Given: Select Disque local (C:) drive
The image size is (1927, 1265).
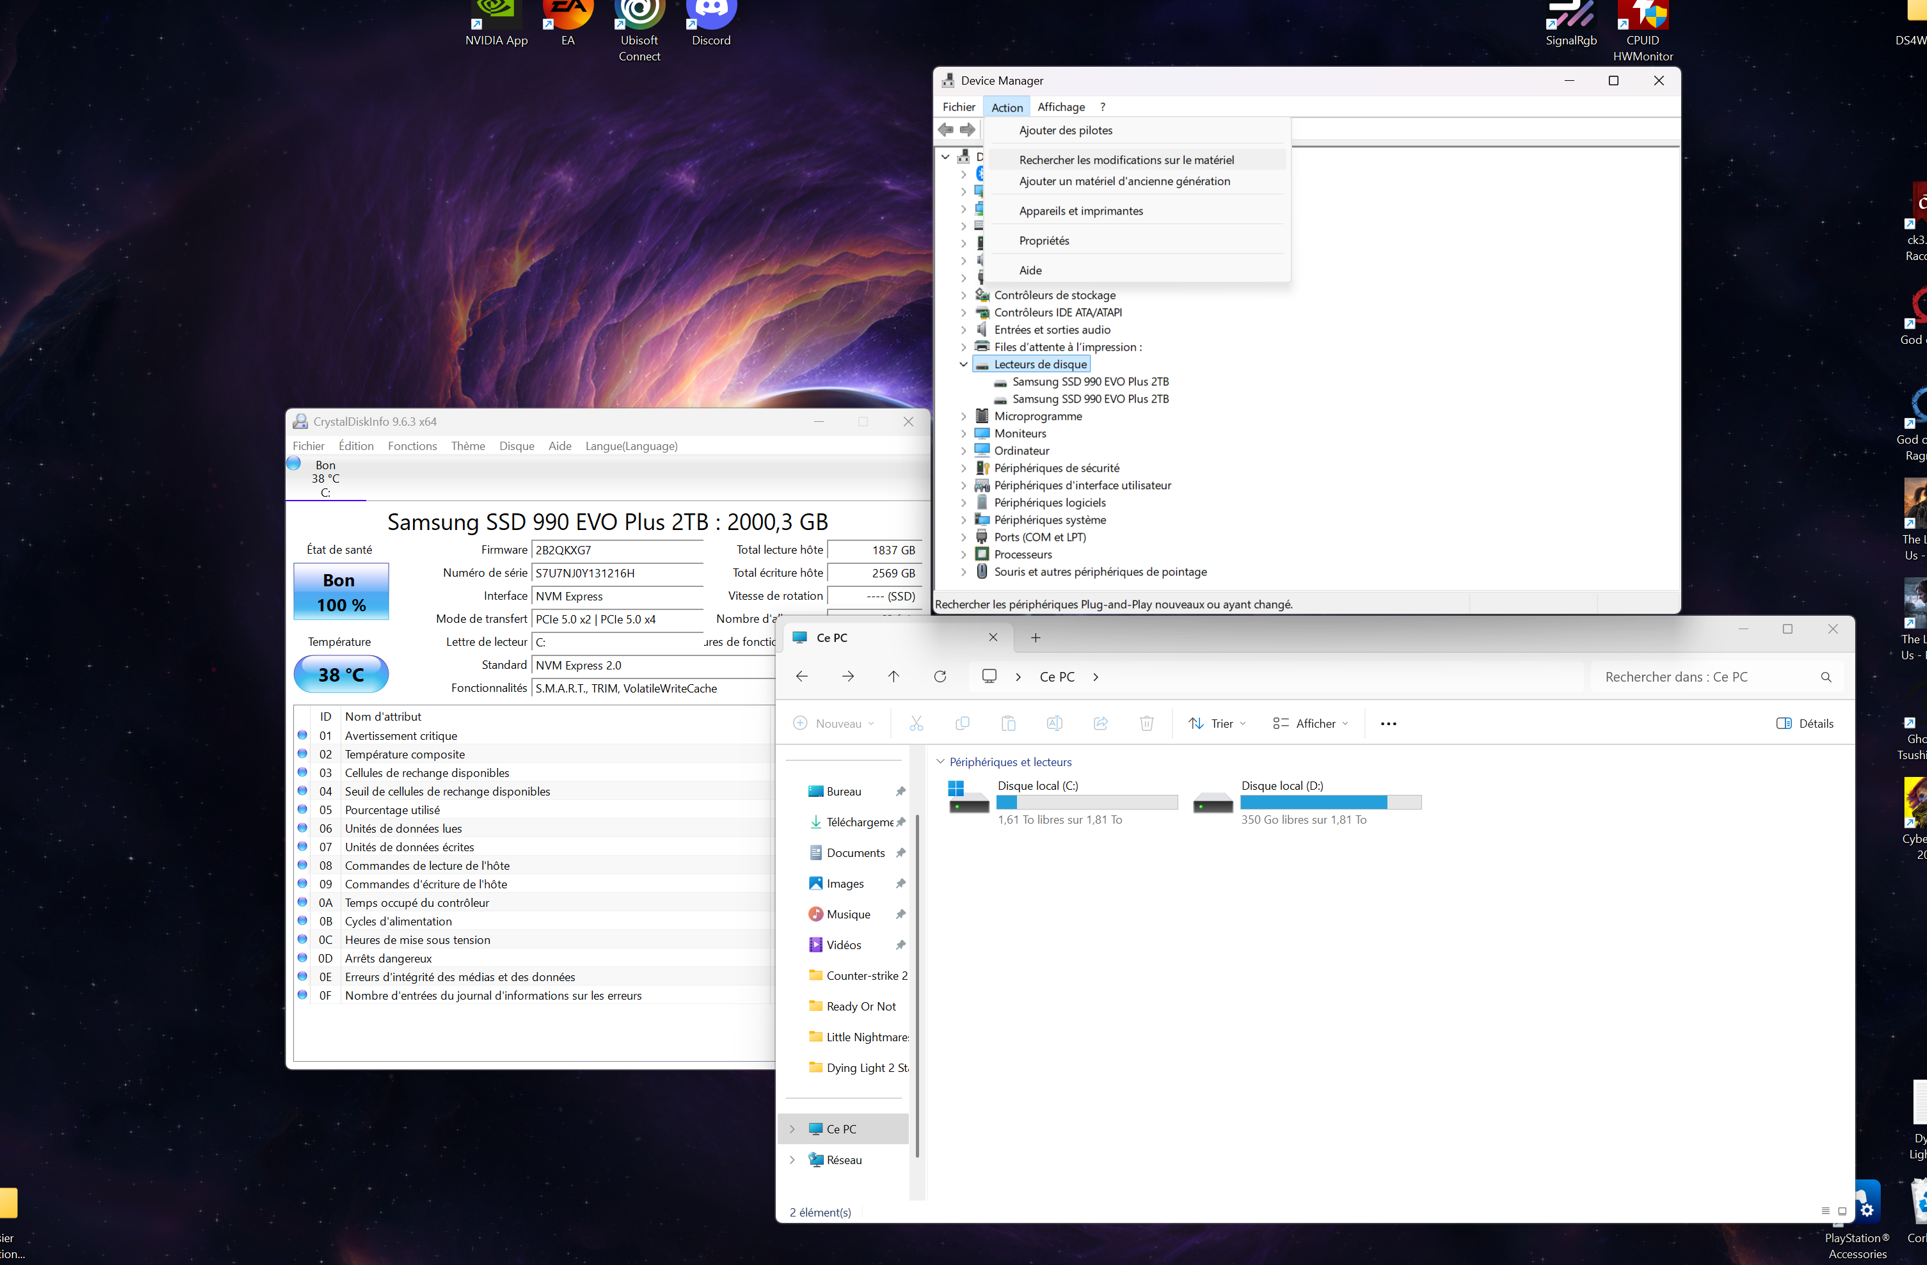Looking at the screenshot, I should [1062, 802].
